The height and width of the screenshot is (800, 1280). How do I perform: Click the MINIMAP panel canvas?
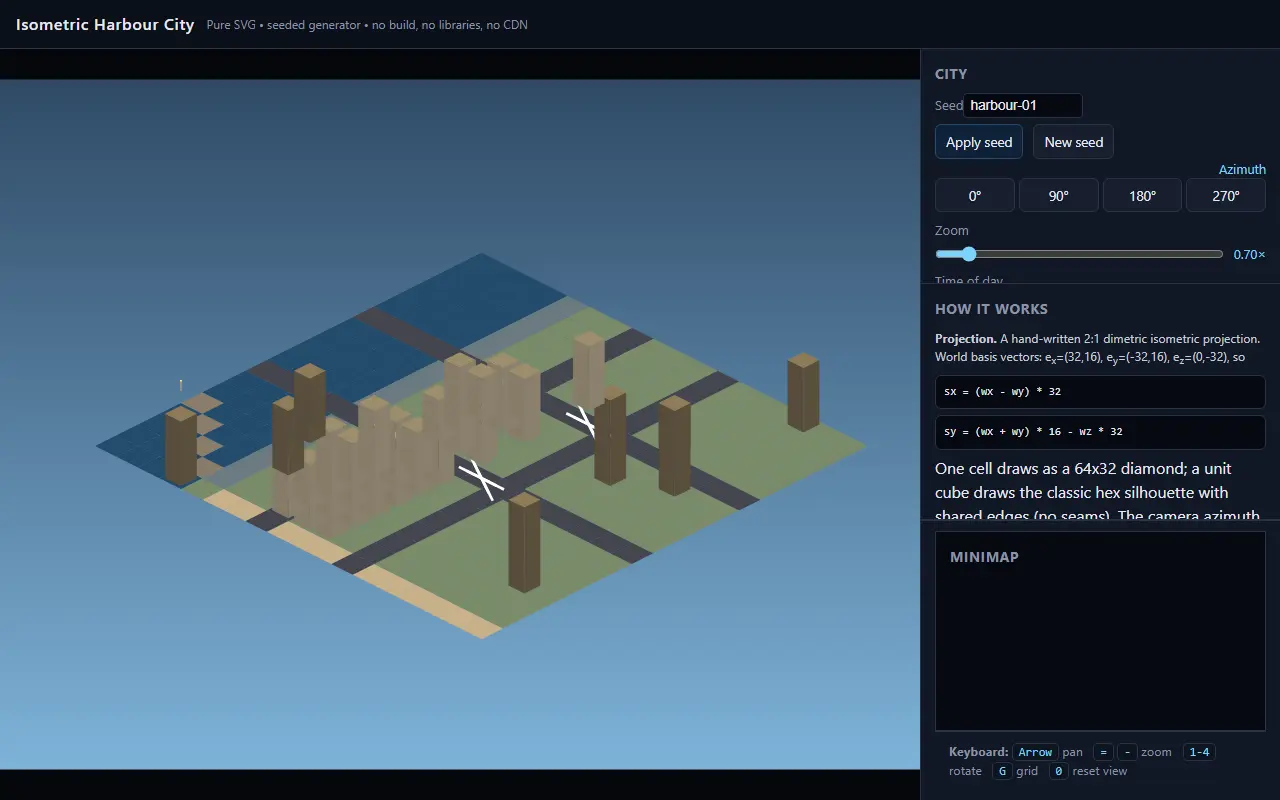pyautogui.click(x=1100, y=631)
